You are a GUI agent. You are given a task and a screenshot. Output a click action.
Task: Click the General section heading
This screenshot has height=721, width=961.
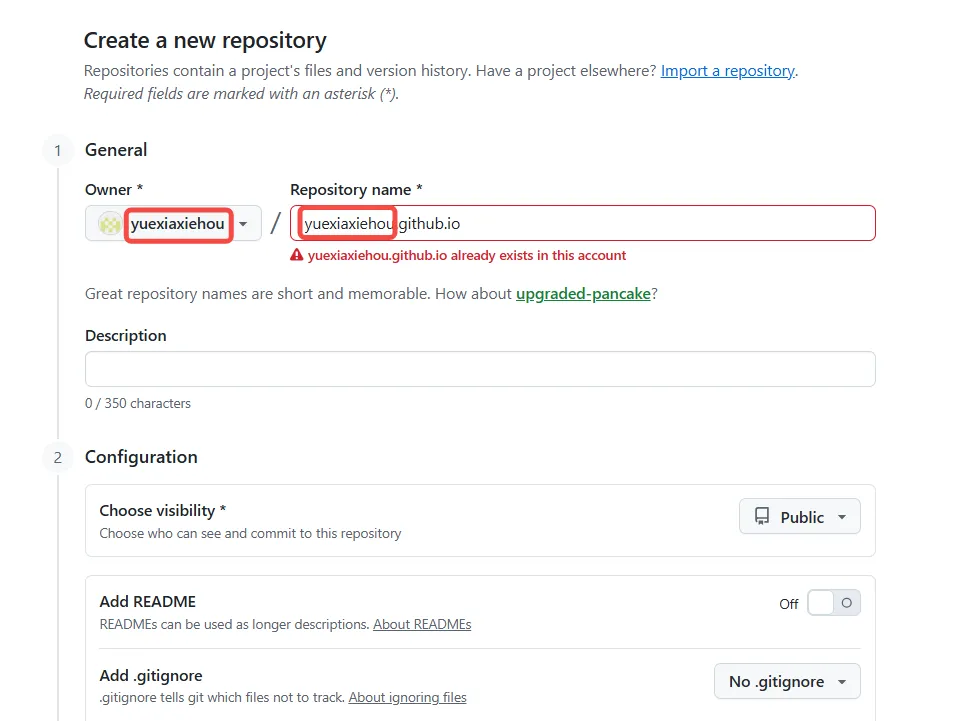pyautogui.click(x=116, y=150)
